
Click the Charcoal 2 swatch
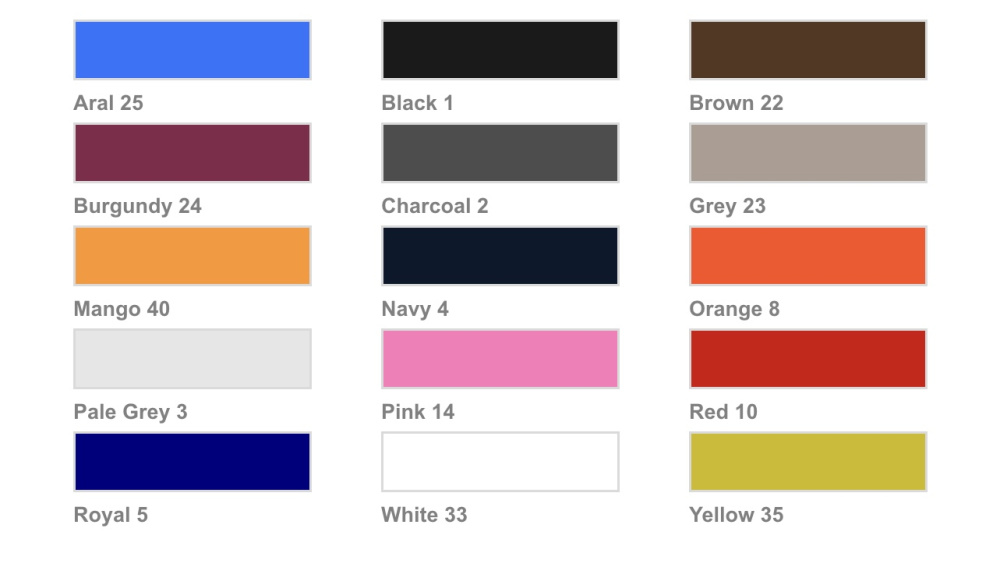click(x=500, y=153)
